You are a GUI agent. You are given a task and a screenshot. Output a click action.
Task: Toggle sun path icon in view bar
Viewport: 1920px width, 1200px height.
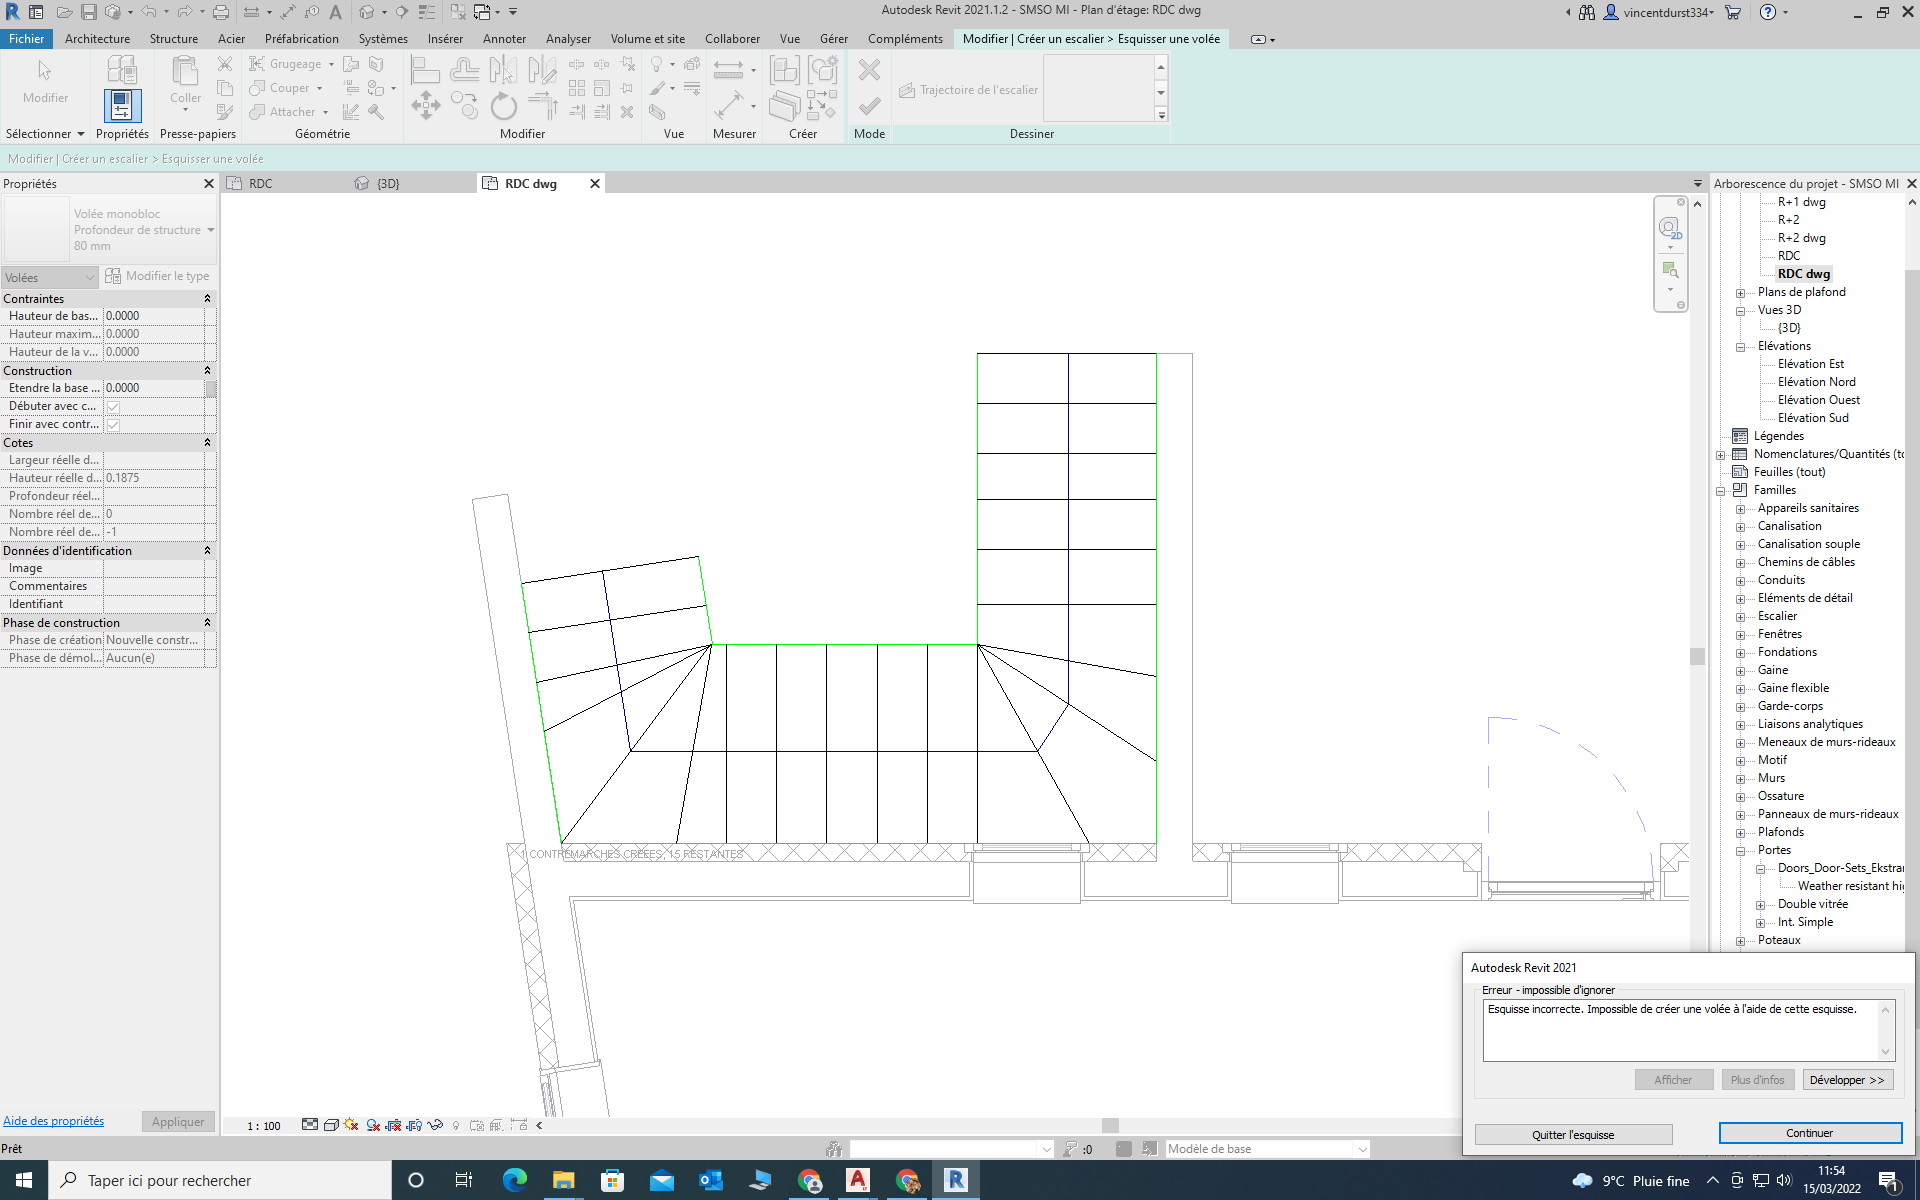click(x=351, y=1125)
